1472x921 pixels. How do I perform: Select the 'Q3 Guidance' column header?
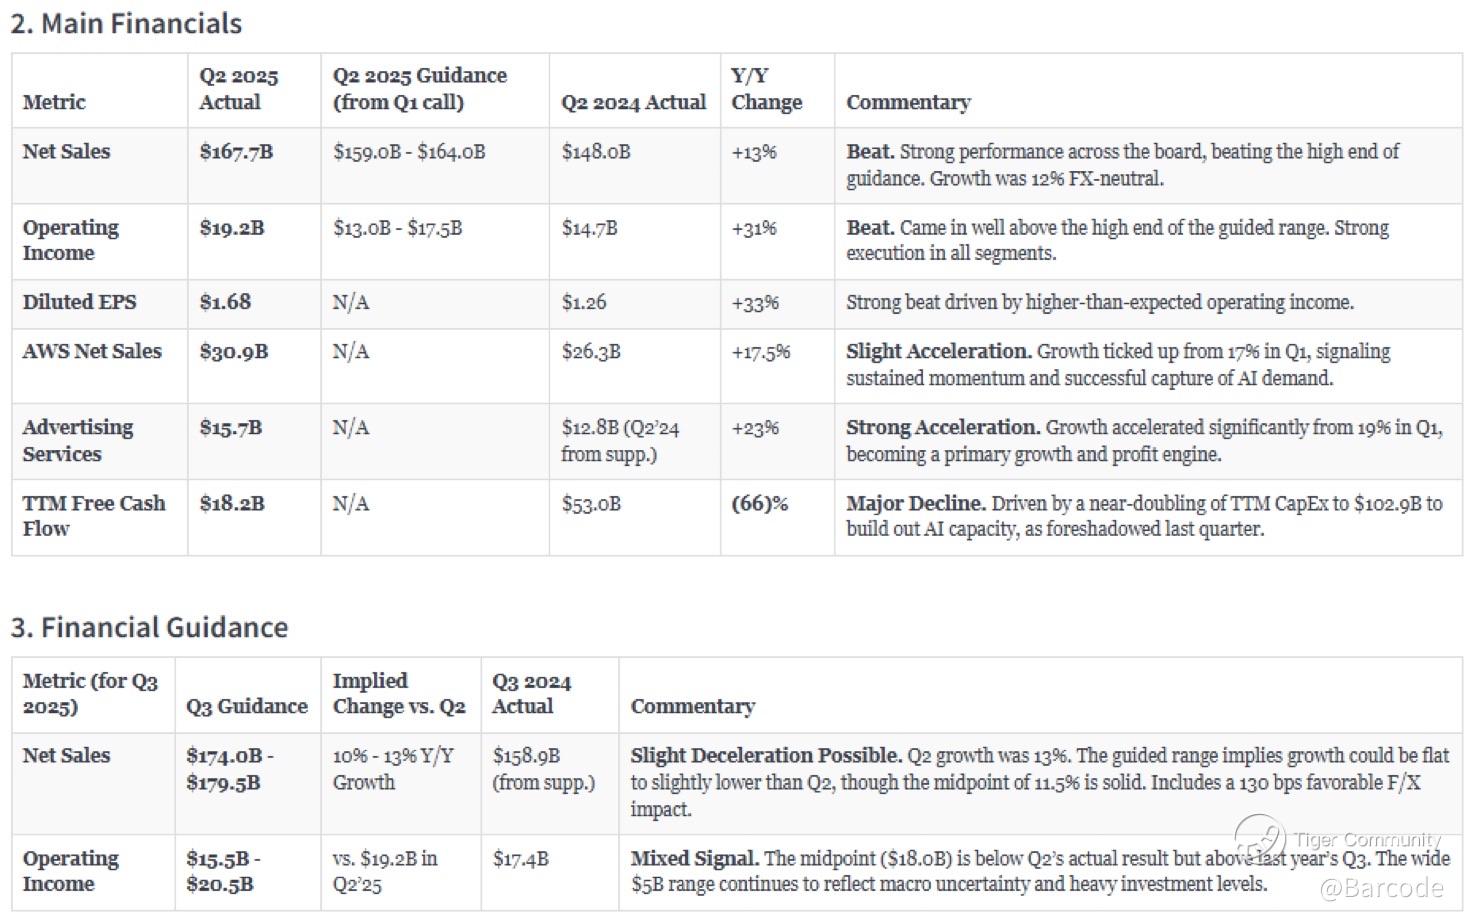tap(246, 706)
